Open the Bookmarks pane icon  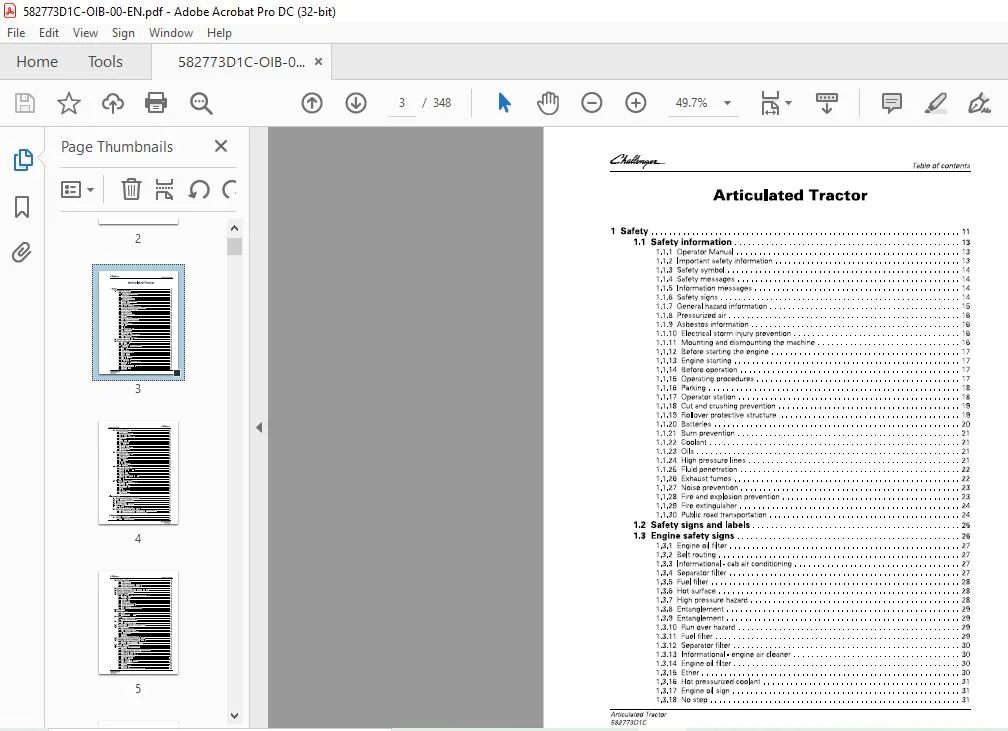pyautogui.click(x=22, y=207)
